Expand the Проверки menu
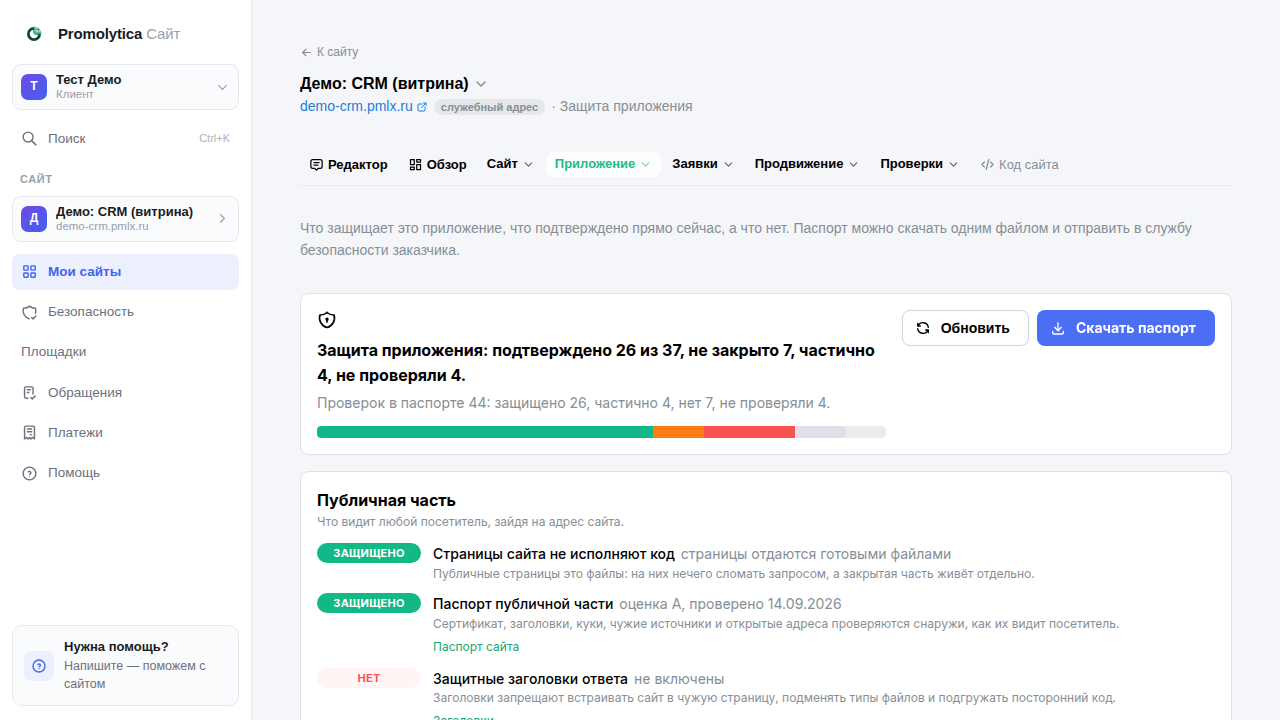 coord(919,164)
